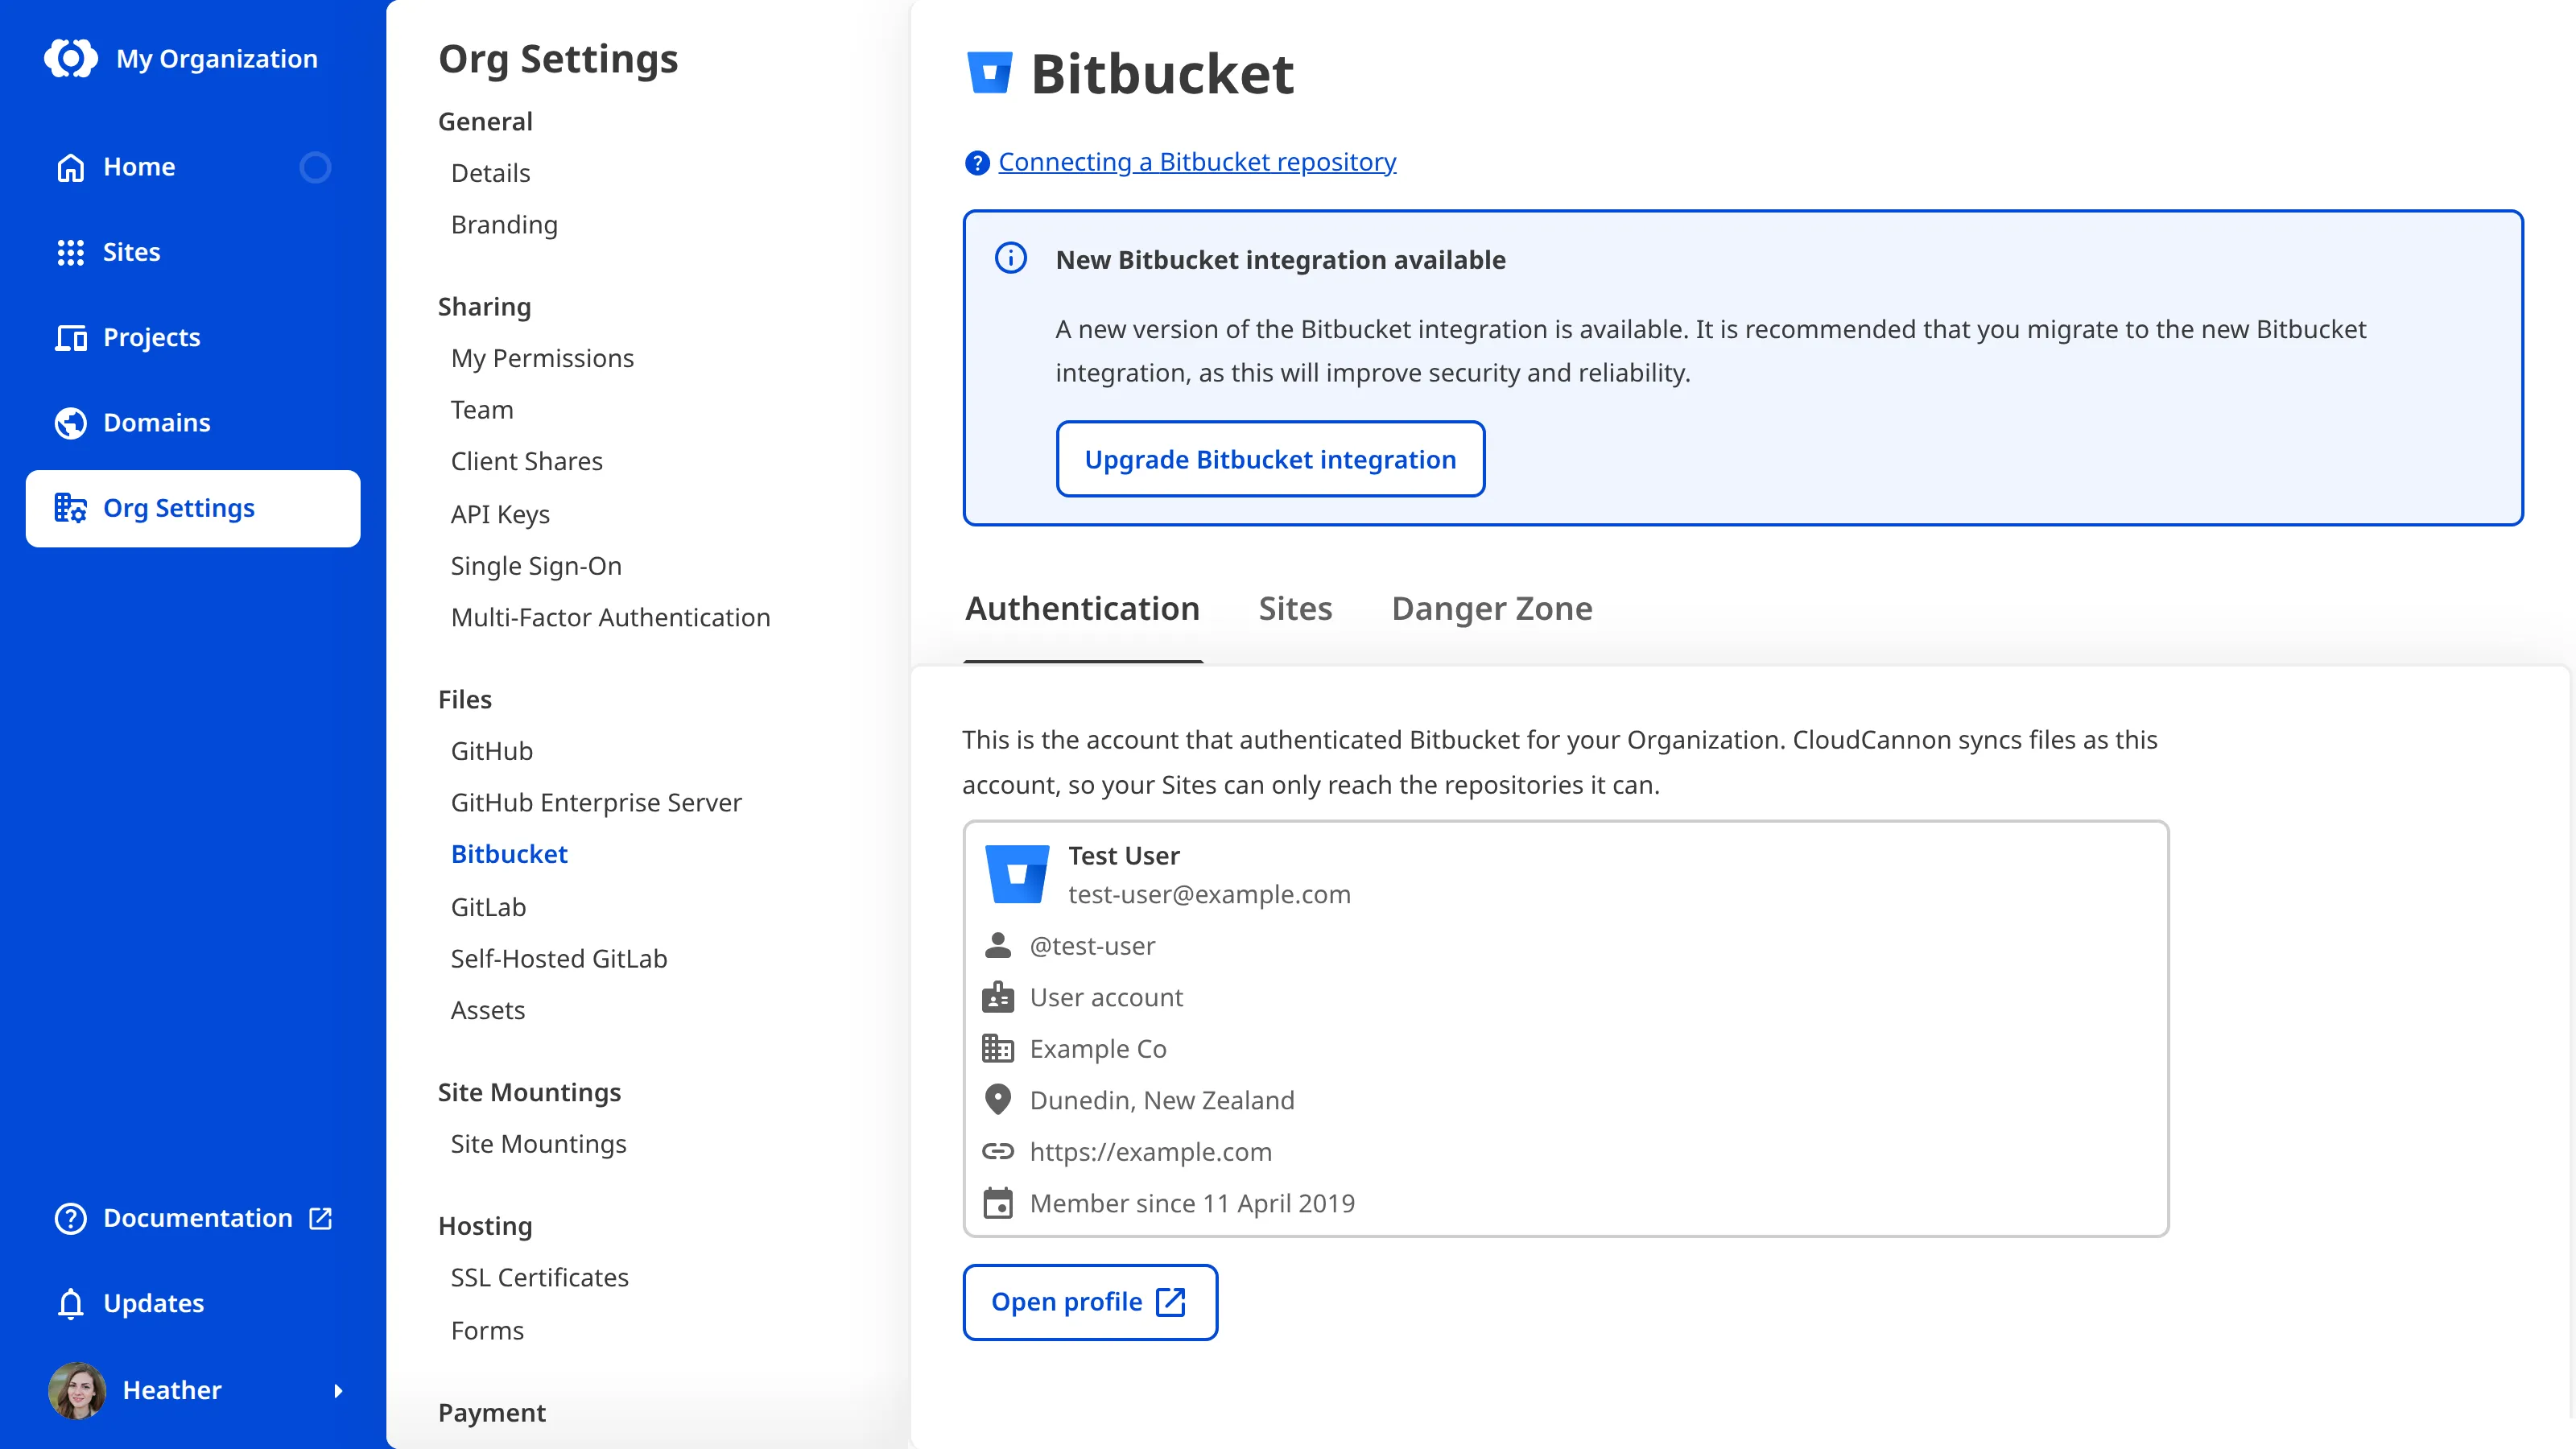Click the calendar icon beside Member since
The image size is (2576, 1449).
[998, 1203]
